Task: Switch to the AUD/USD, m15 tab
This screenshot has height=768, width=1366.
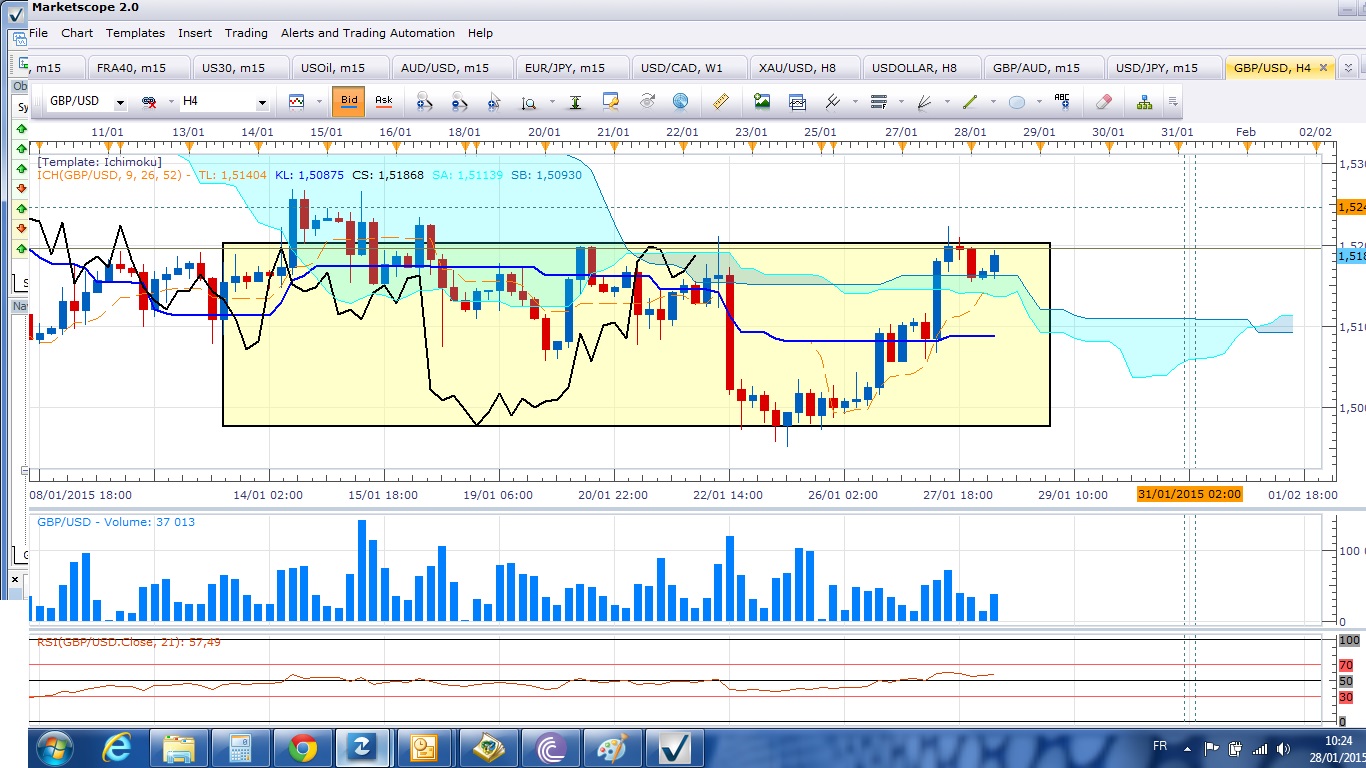Action: (451, 68)
